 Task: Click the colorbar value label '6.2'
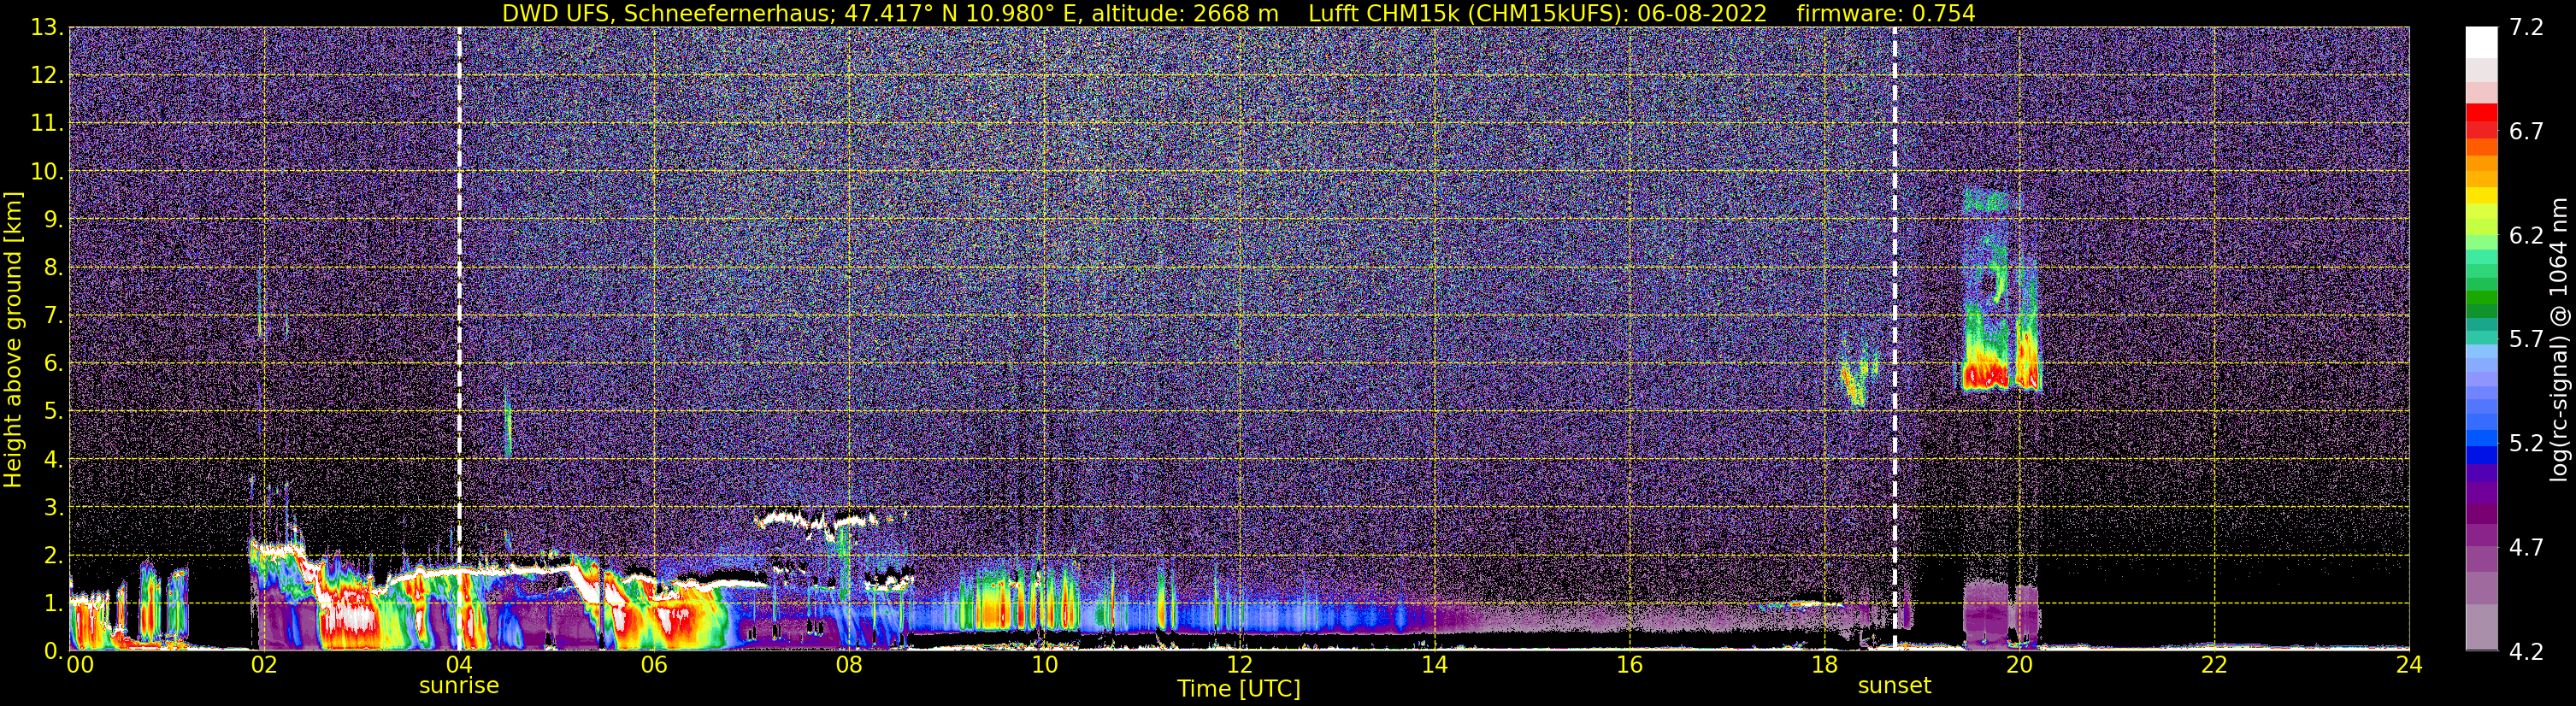point(2526,236)
